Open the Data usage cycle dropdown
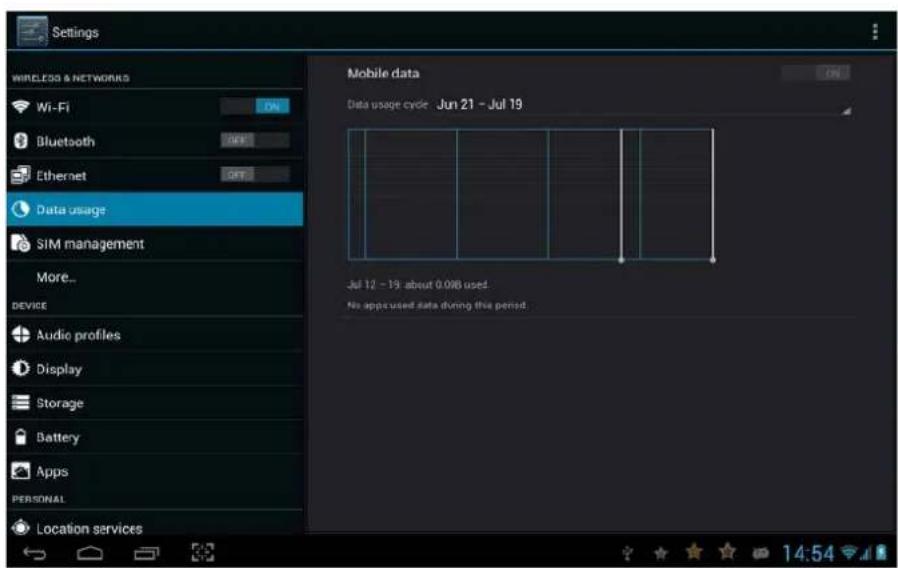 [x=598, y=105]
